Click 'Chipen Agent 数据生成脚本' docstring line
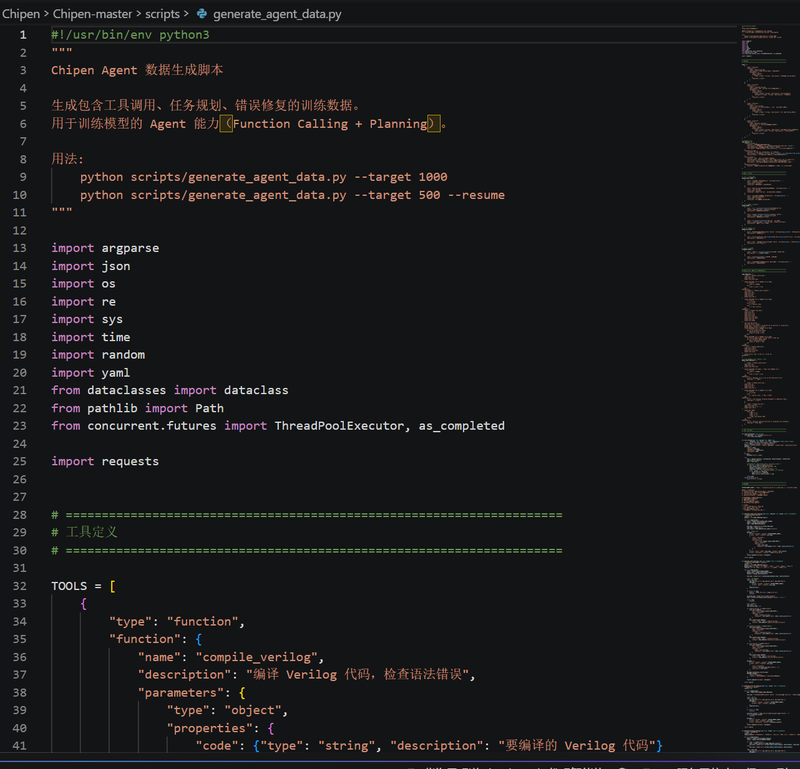The image size is (800, 769). pyautogui.click(x=137, y=70)
